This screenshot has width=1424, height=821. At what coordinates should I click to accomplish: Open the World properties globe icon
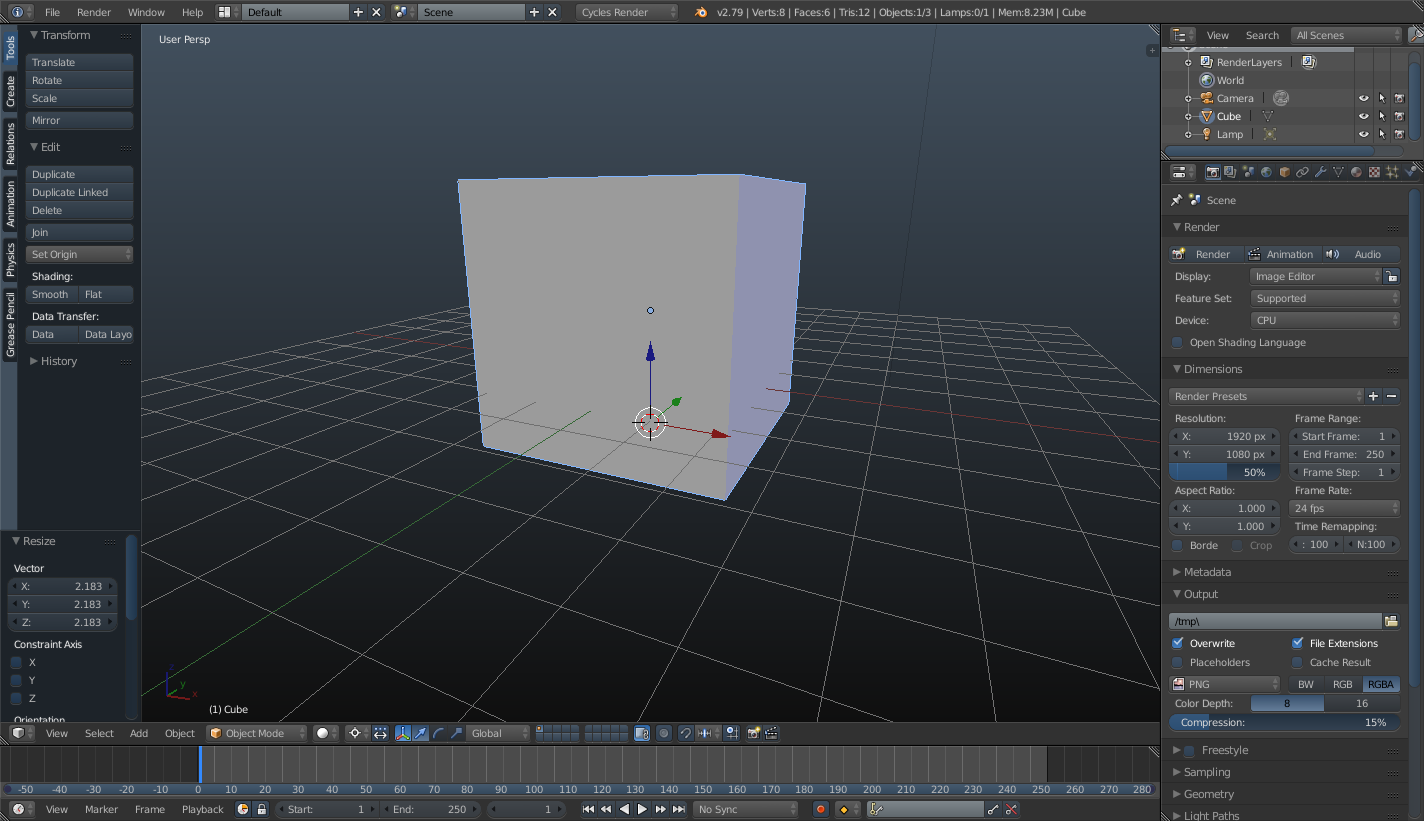[x=1266, y=172]
